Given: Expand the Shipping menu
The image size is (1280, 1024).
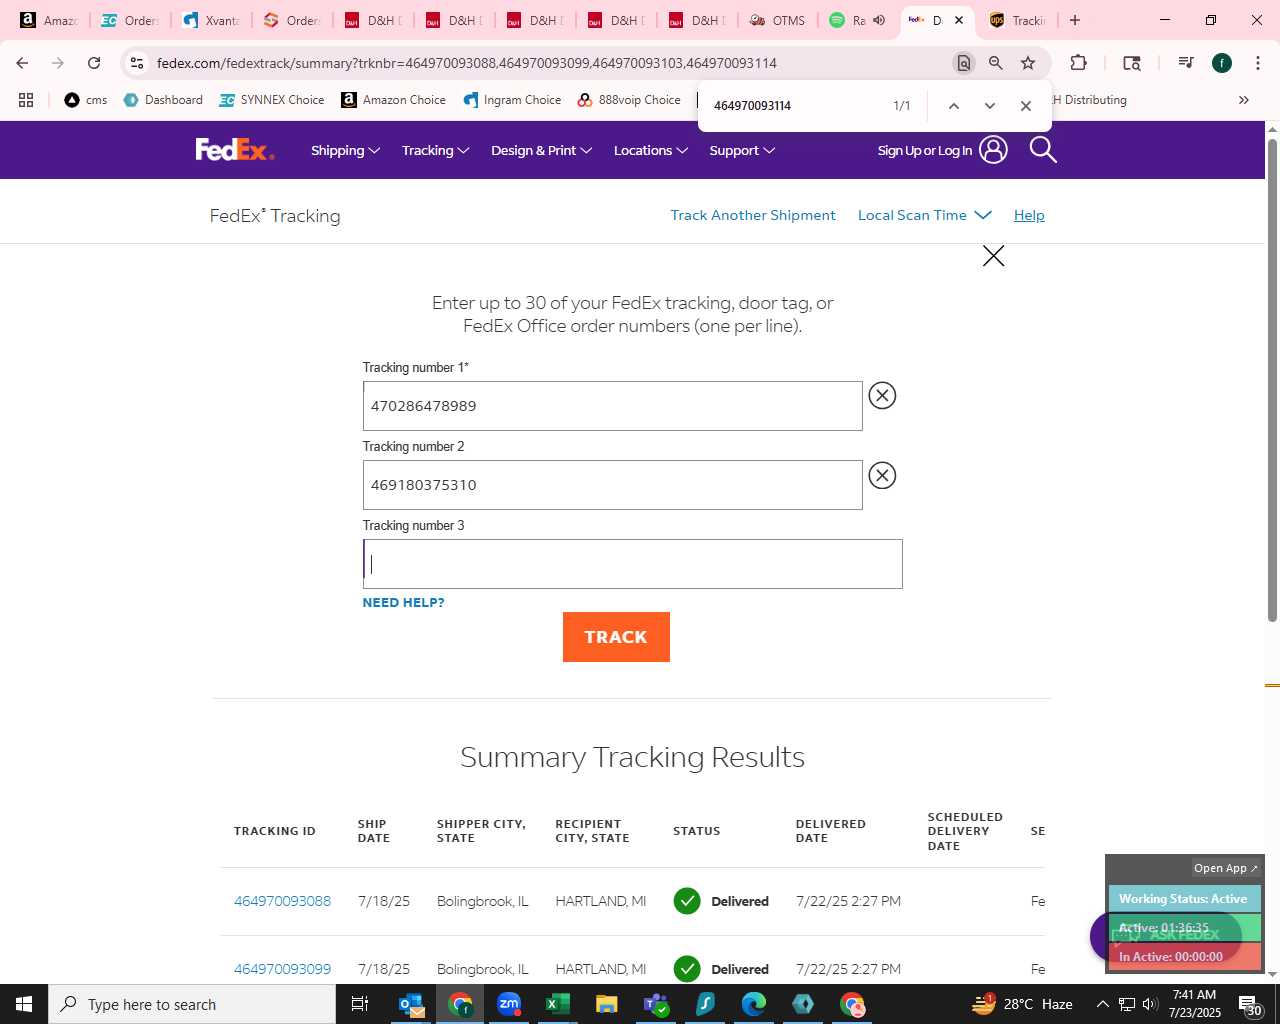Looking at the screenshot, I should tap(345, 150).
